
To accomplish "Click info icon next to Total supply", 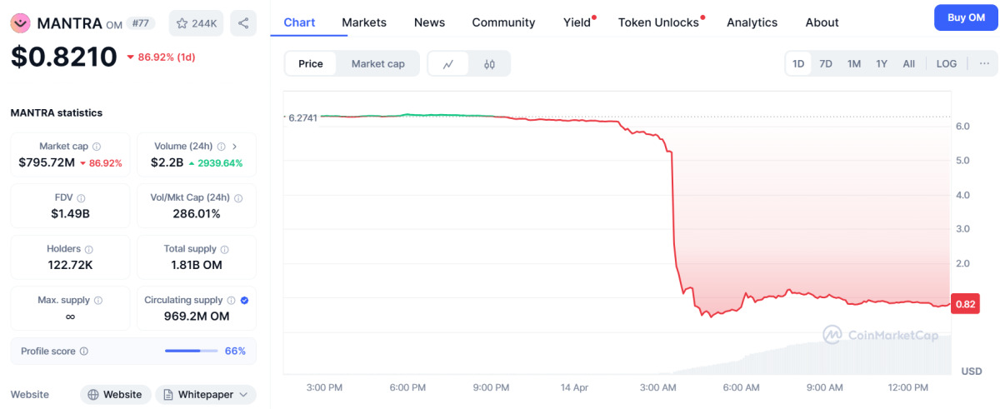I will tap(224, 249).
